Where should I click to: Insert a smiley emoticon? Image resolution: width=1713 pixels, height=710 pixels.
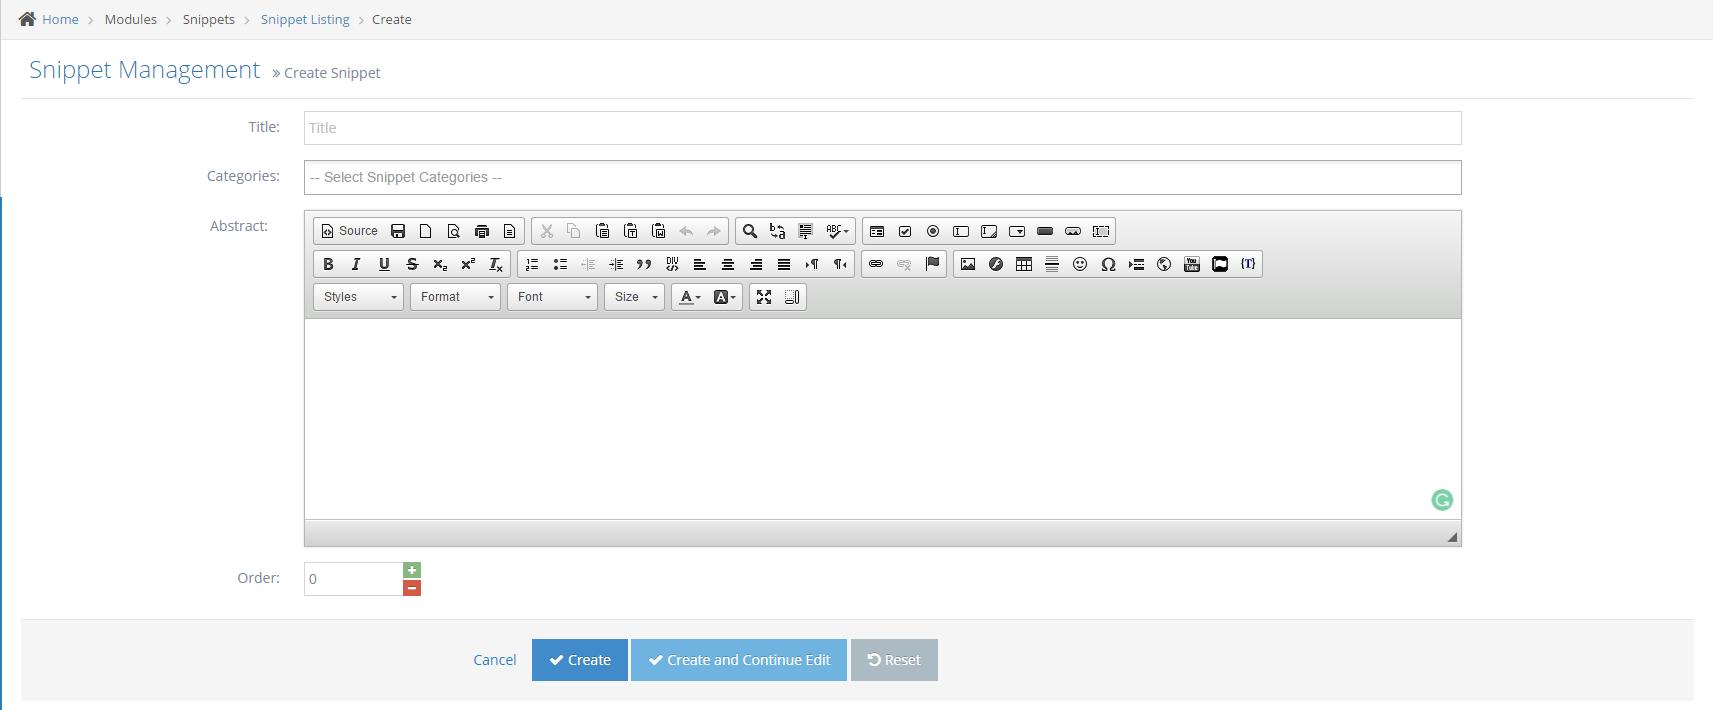(x=1080, y=264)
